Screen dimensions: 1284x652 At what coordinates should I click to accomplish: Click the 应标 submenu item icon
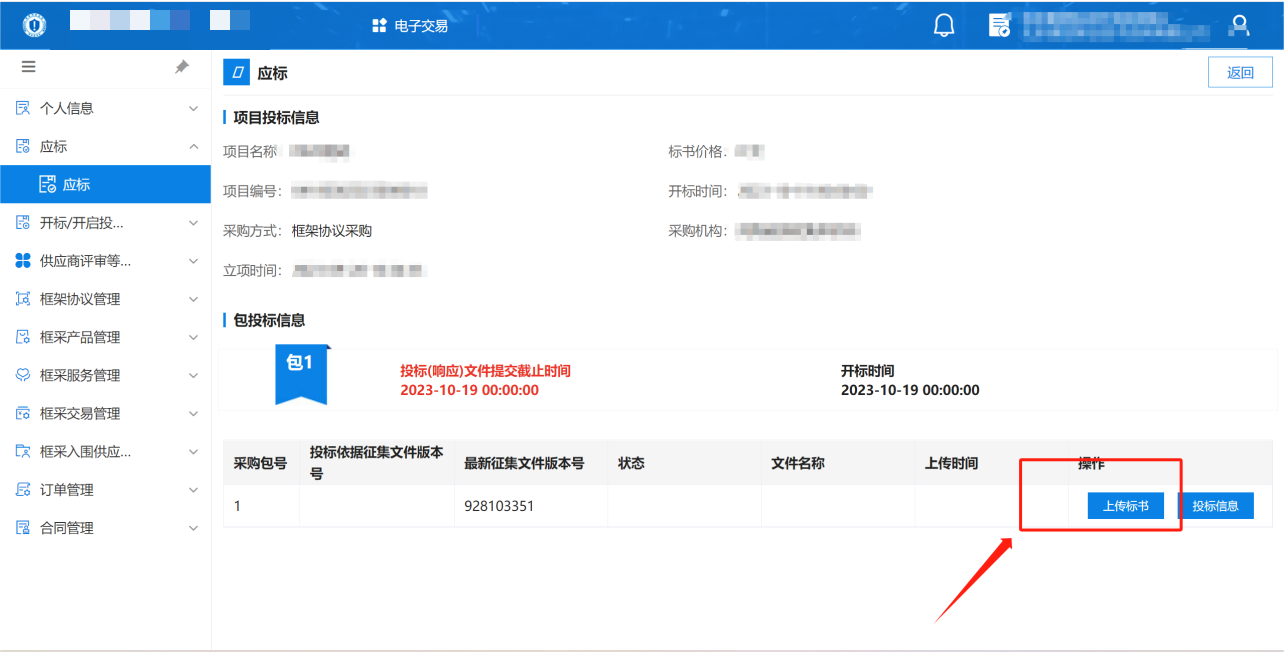click(x=46, y=184)
